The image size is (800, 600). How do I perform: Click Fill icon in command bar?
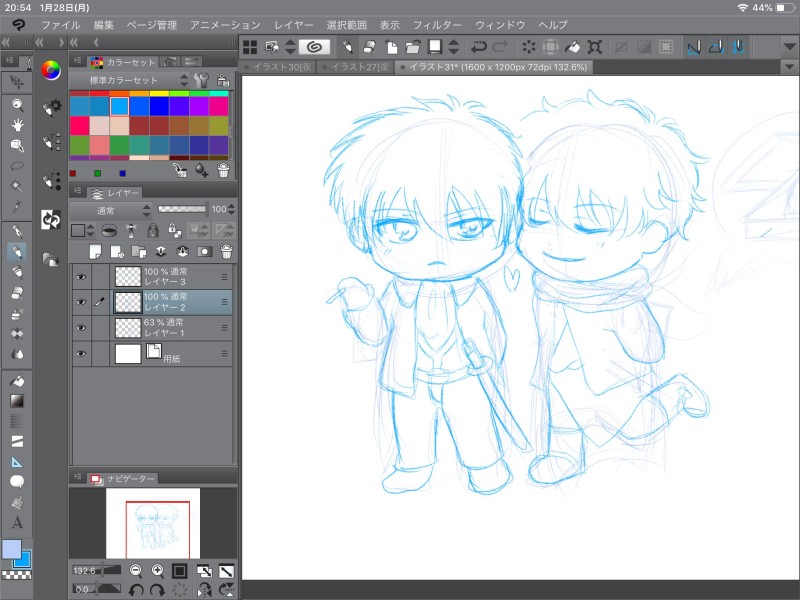click(572, 47)
